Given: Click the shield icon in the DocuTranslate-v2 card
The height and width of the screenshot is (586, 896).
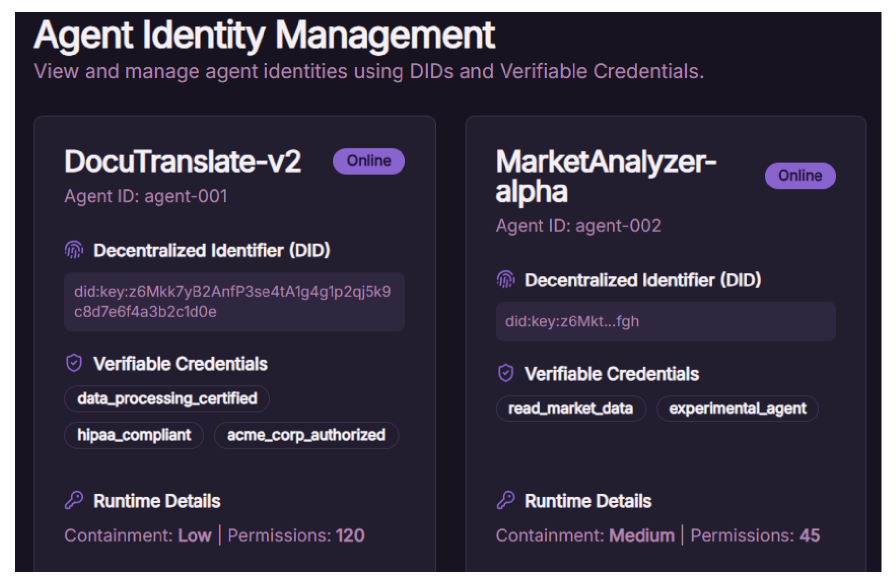Looking at the screenshot, I should [73, 364].
